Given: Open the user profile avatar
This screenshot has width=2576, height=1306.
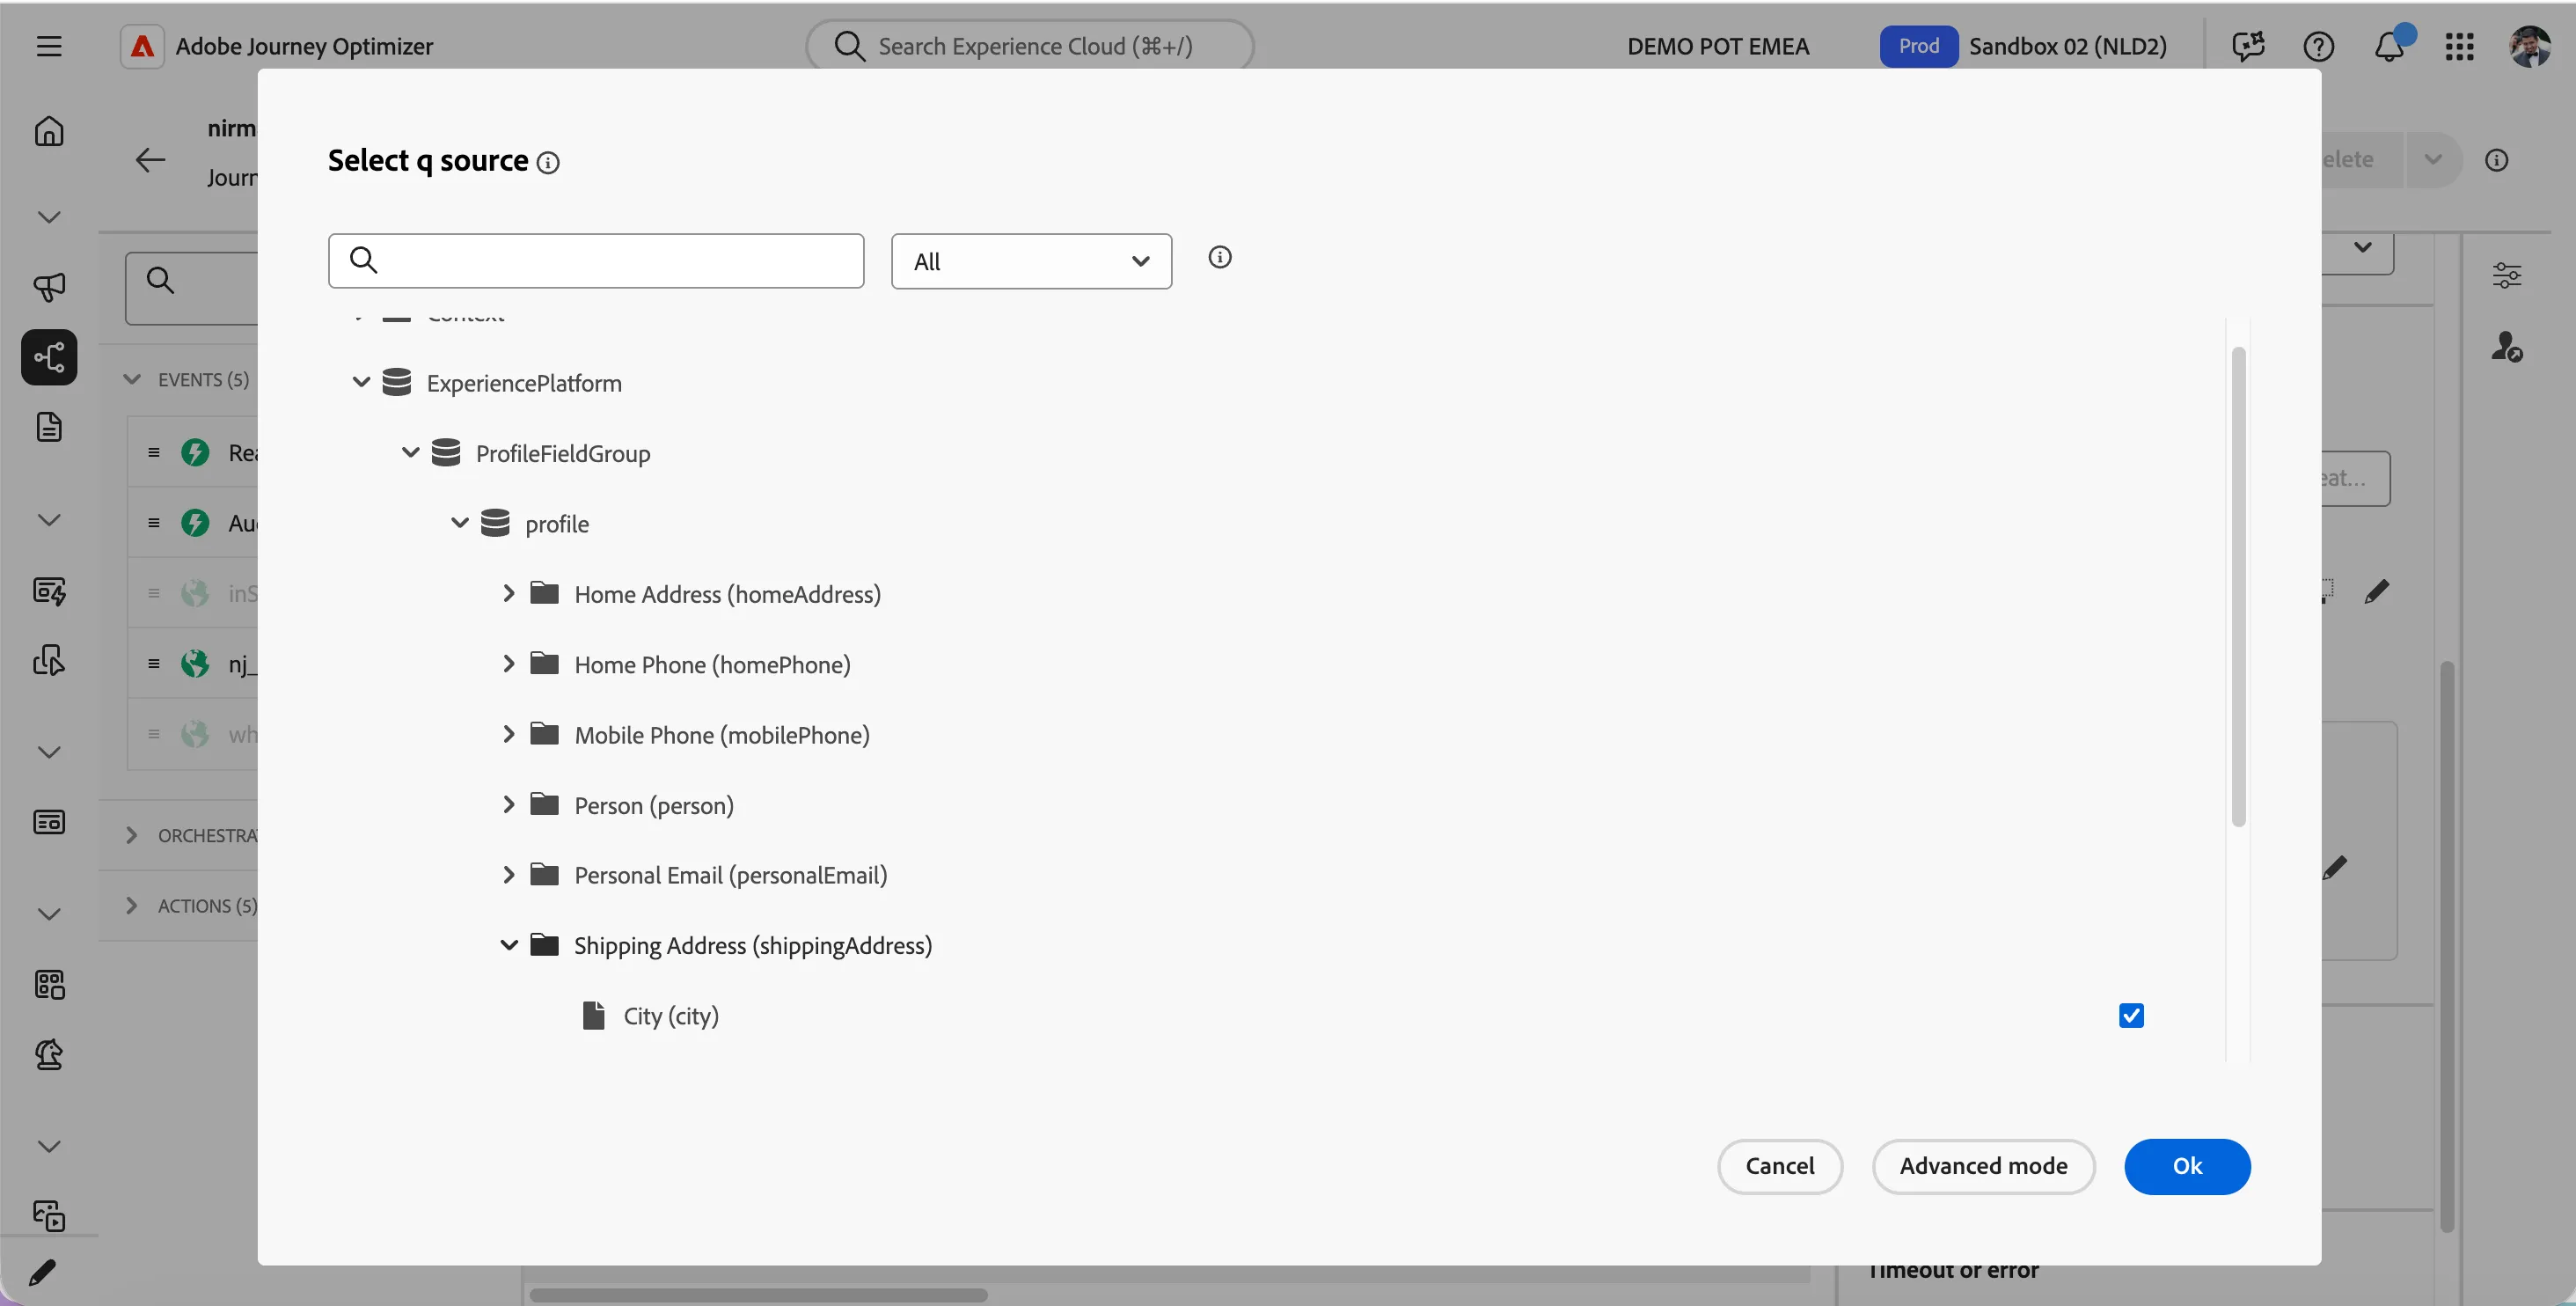Looking at the screenshot, I should [x=2529, y=46].
